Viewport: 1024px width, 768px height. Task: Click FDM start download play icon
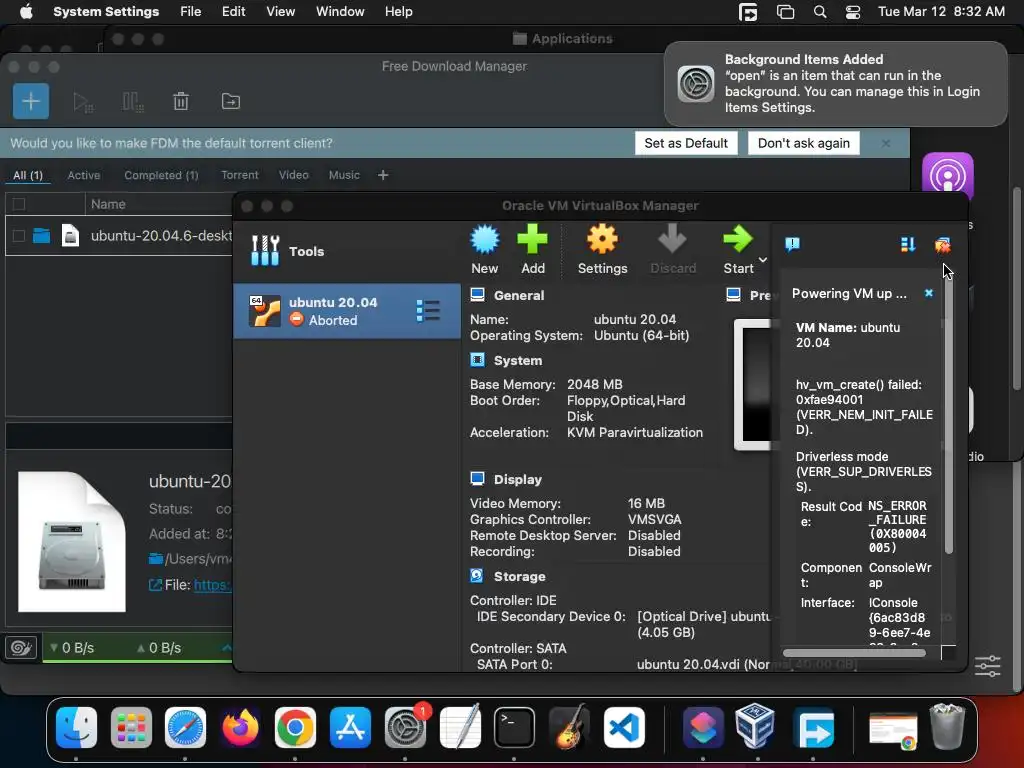coord(82,102)
